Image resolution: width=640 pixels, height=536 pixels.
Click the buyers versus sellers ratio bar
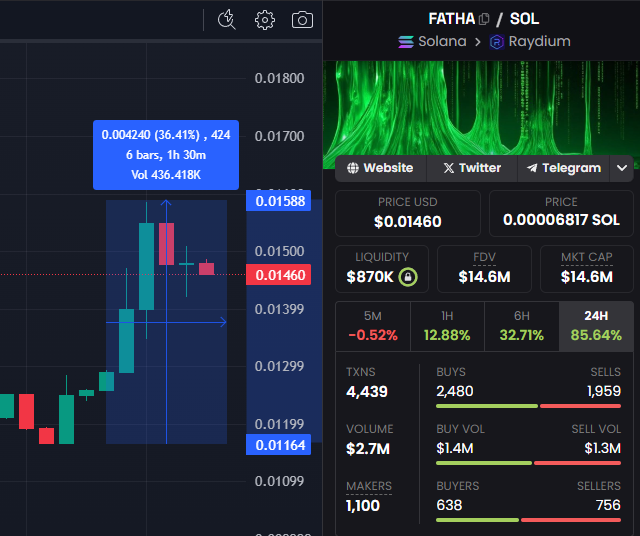pyautogui.click(x=528, y=520)
